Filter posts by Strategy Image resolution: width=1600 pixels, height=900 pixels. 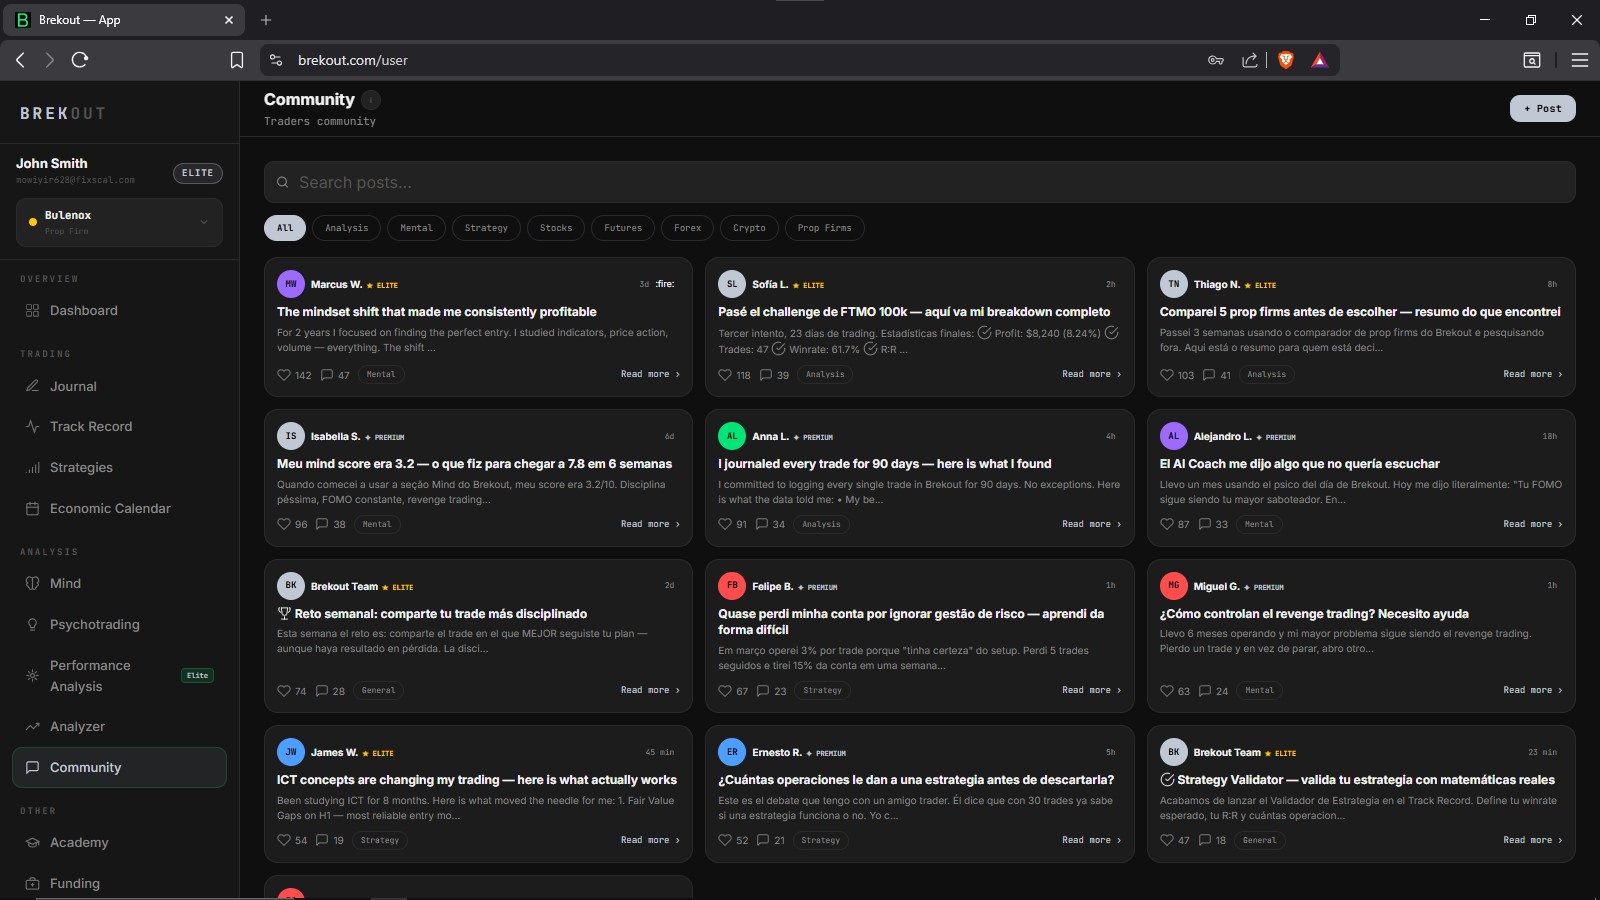point(486,228)
